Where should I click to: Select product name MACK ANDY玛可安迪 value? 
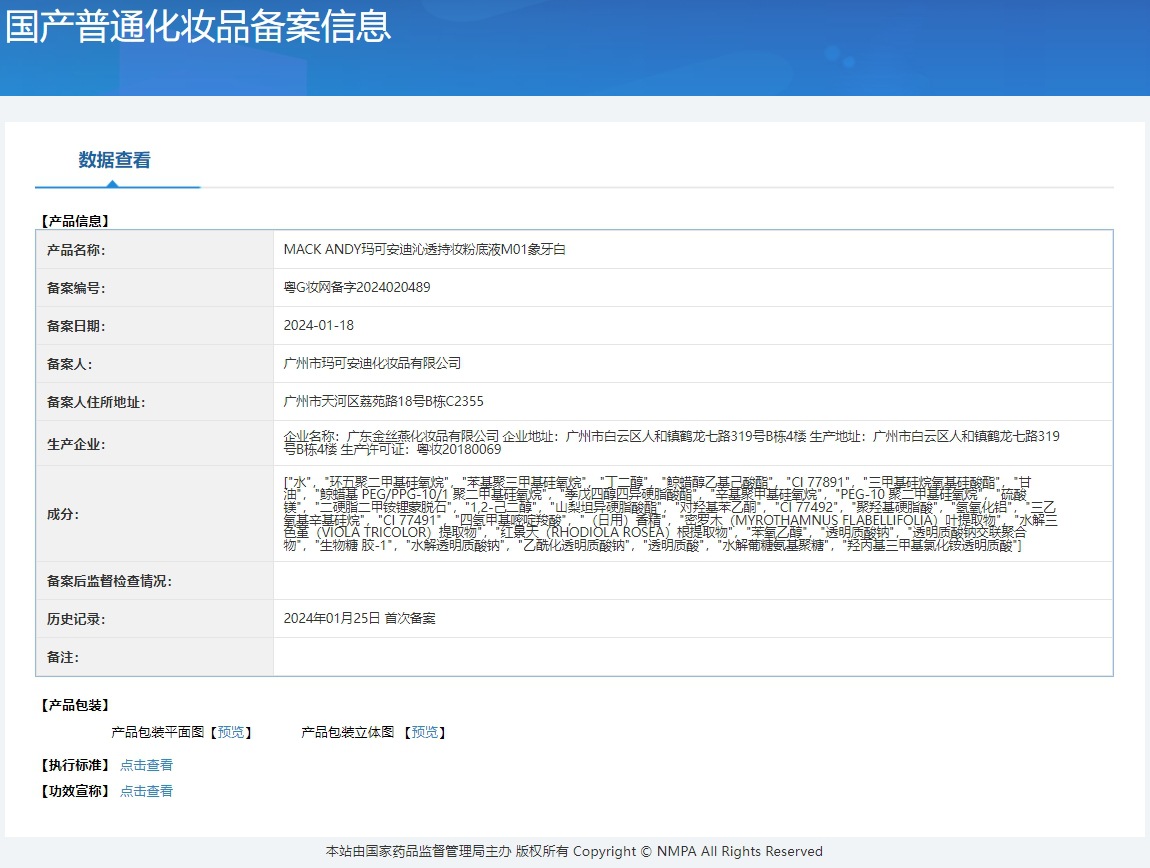(425, 249)
